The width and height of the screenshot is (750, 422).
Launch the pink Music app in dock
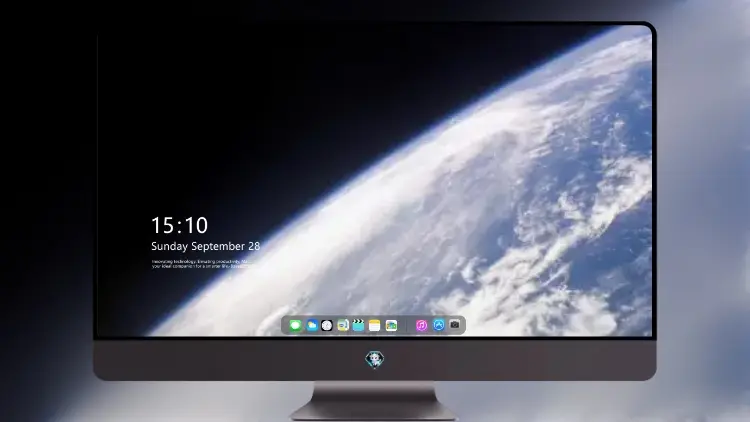pos(421,326)
